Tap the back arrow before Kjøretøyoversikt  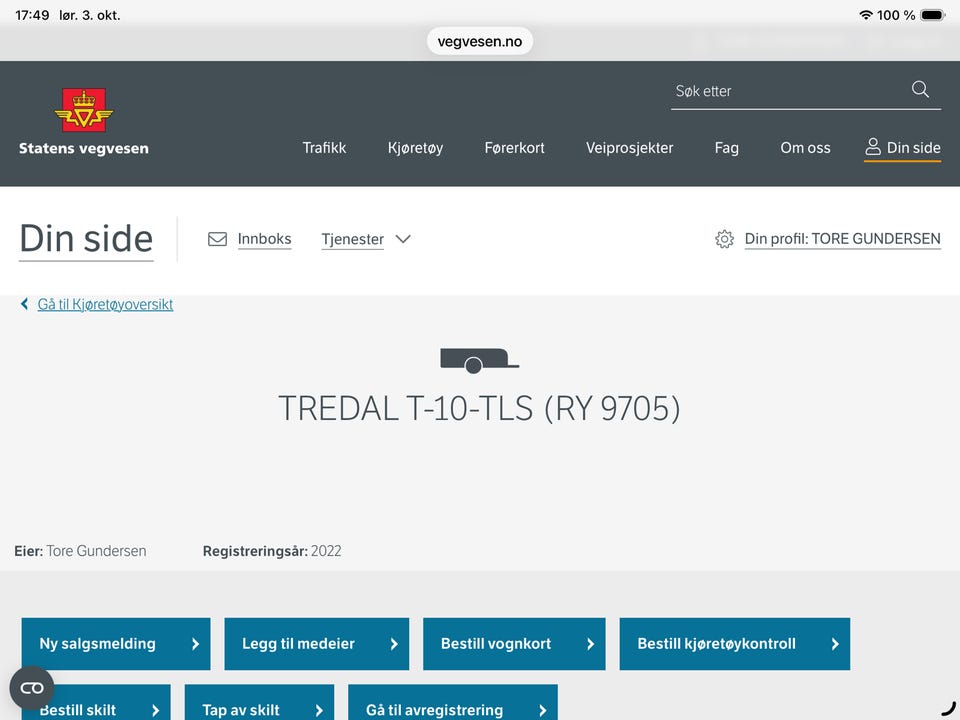(24, 304)
